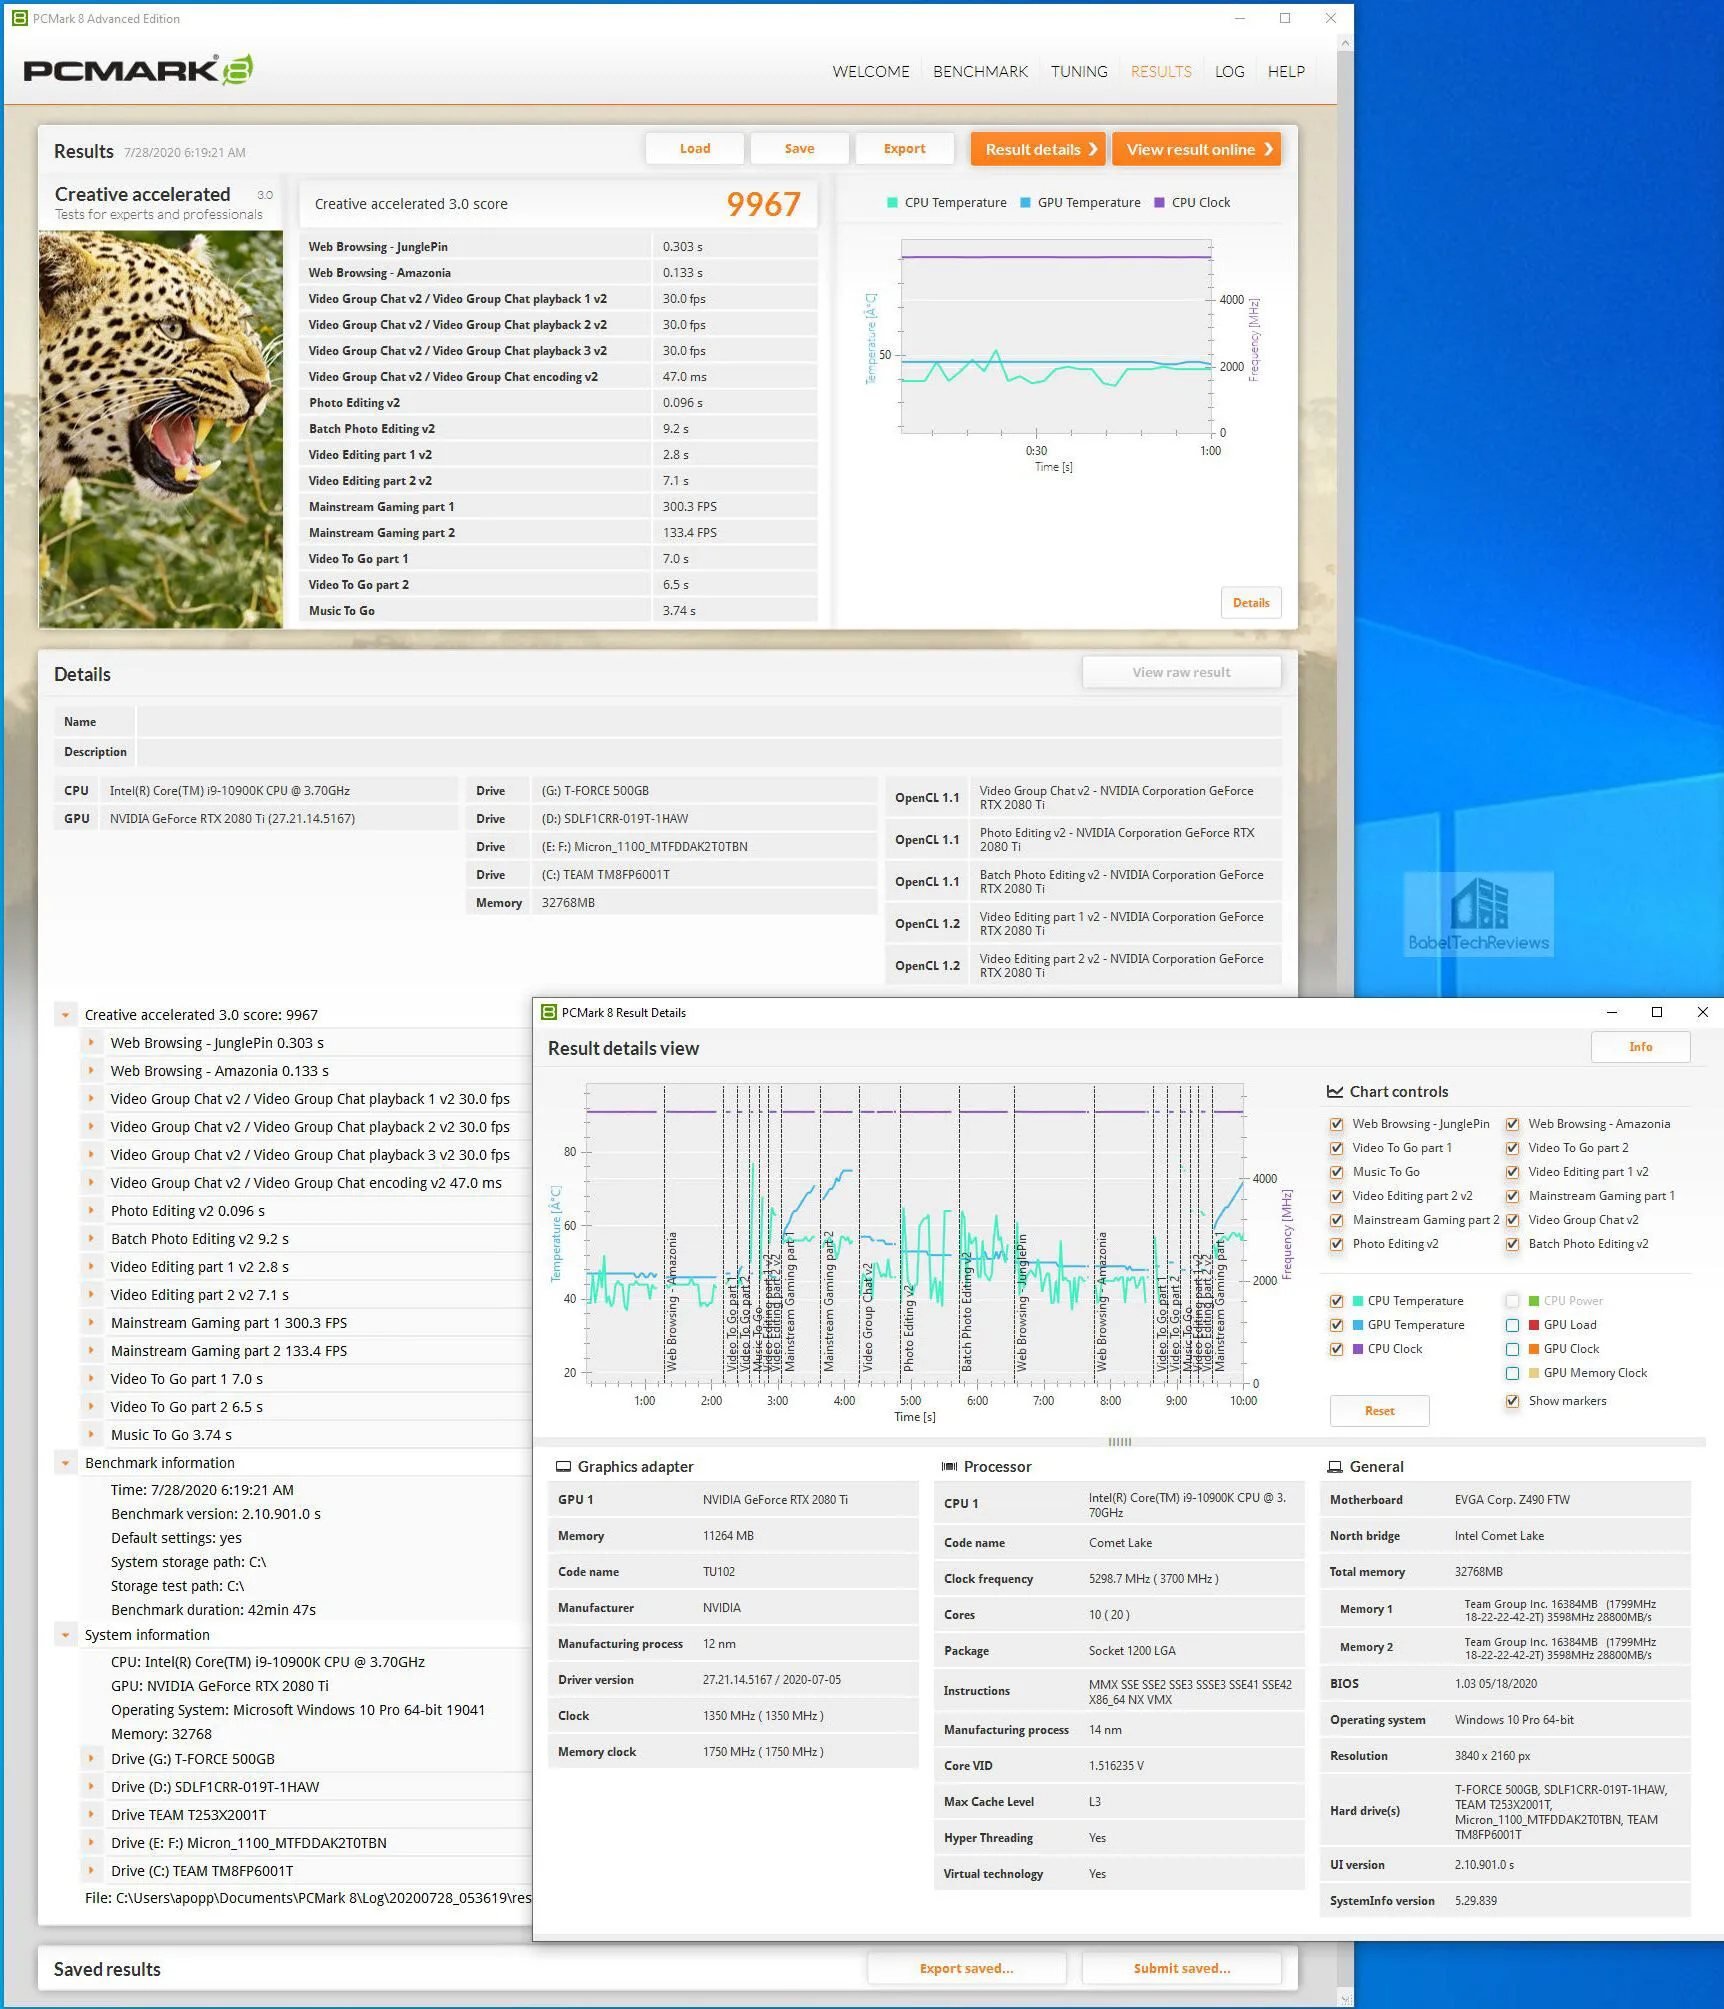Toggle Video To Go part 1 checkbox
1724x2009 pixels.
tap(1336, 1148)
